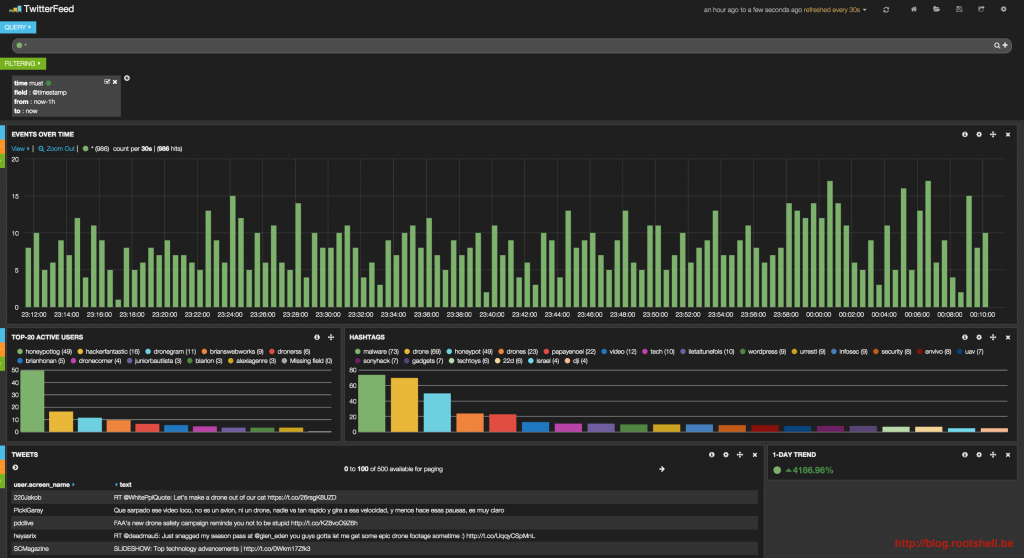Go to next page of tweets arrow
The height and width of the screenshot is (558, 1024).
coord(662,469)
